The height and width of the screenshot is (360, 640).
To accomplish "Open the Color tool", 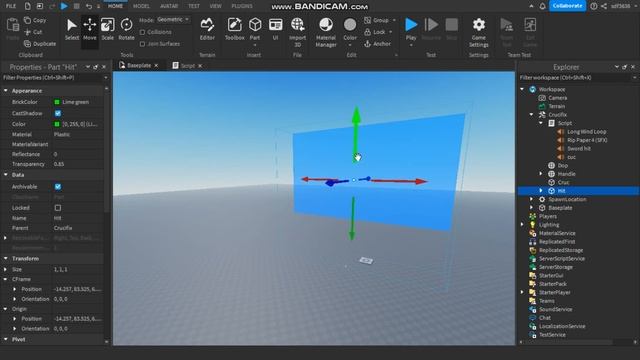I will click(350, 29).
